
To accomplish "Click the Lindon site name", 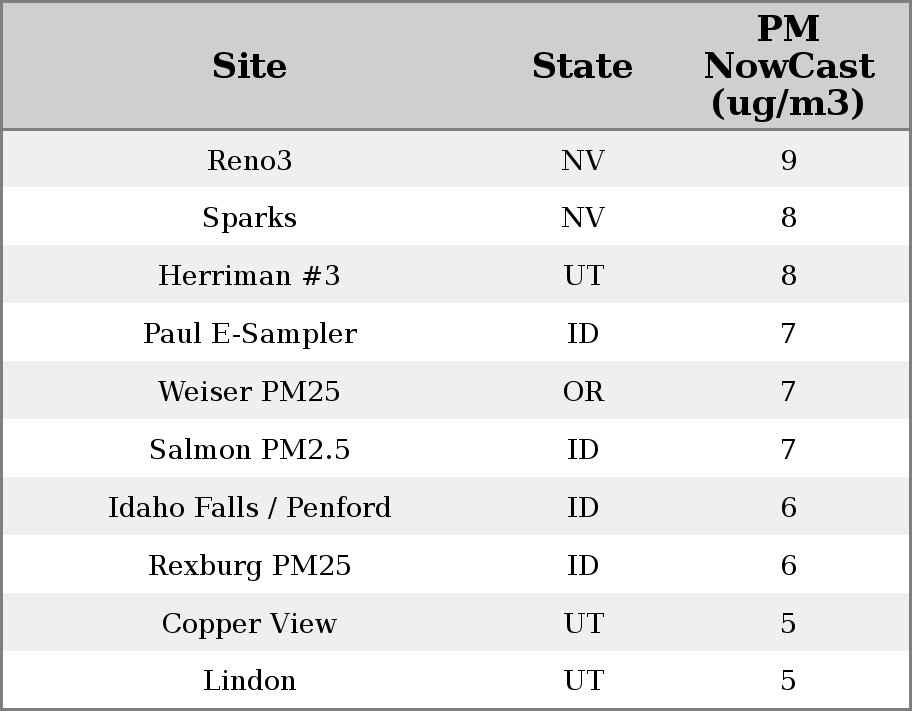I will click(249, 681).
